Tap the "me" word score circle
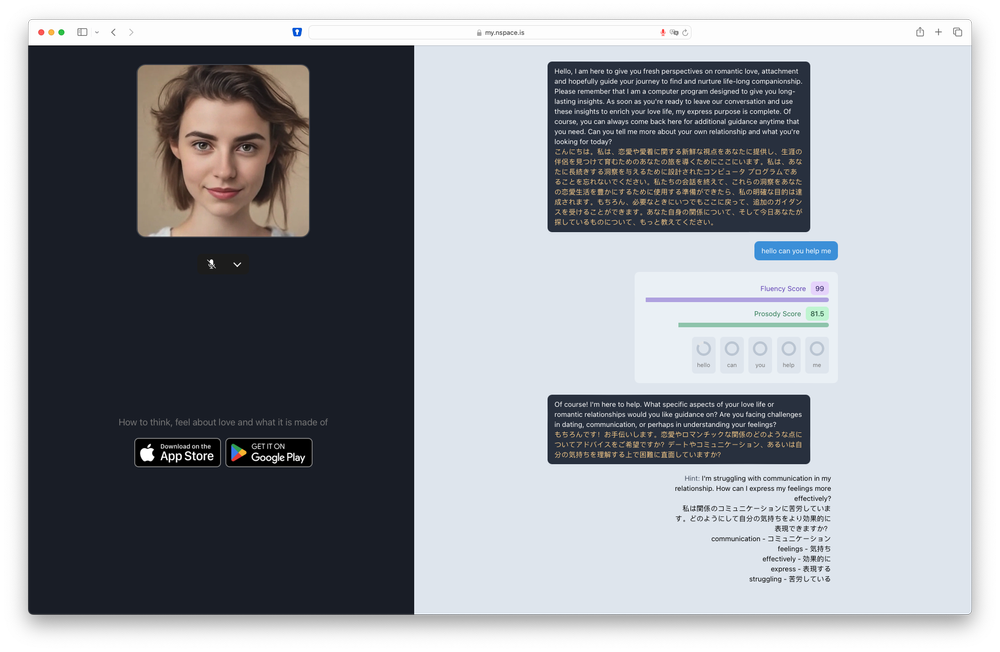The width and height of the screenshot is (1000, 652). click(x=817, y=351)
